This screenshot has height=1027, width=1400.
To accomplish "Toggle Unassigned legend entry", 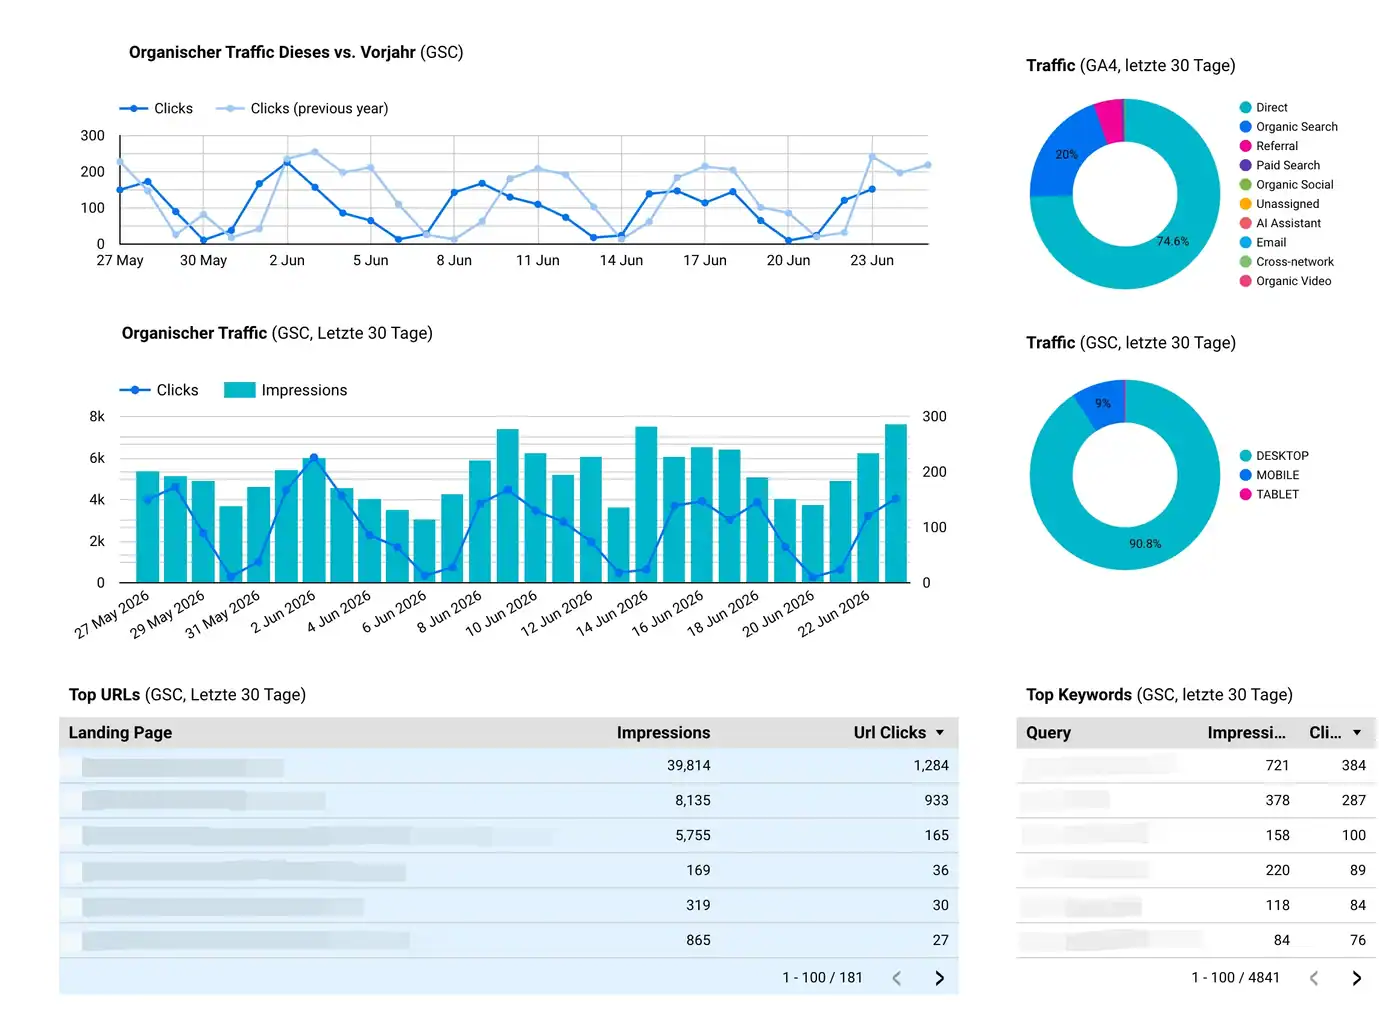I will 1279,204.
